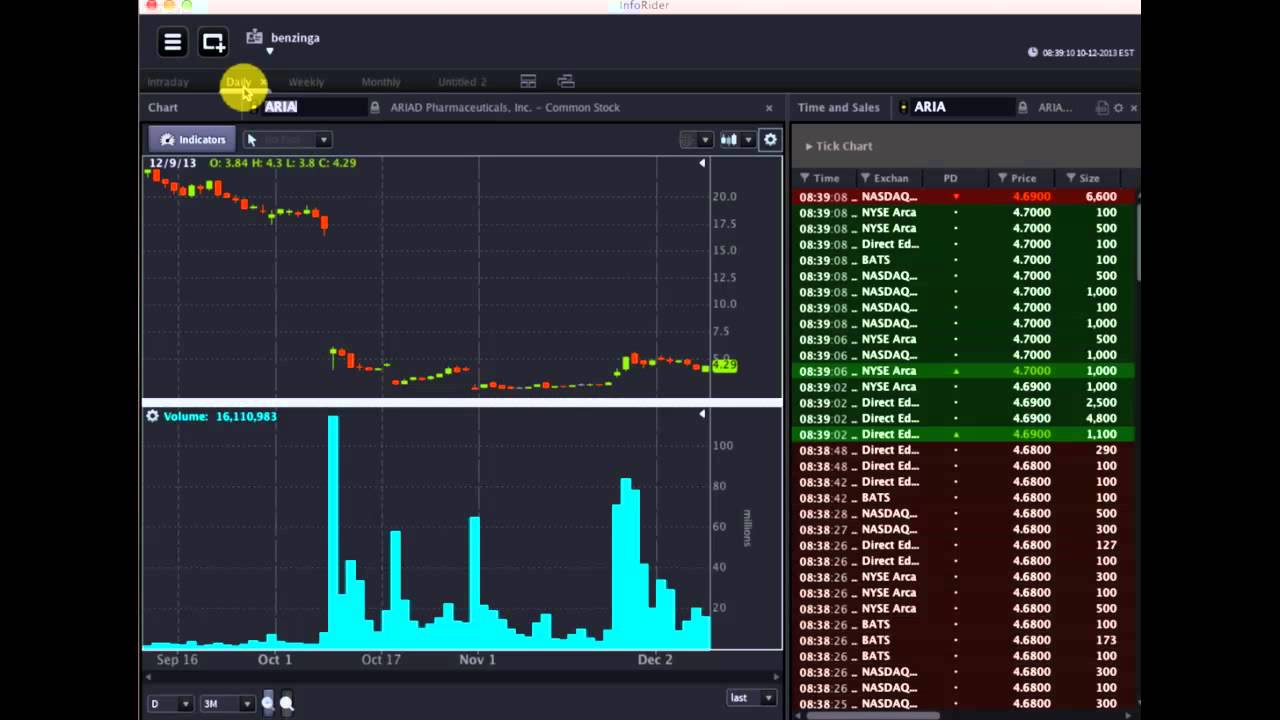This screenshot has height=720, width=1280.
Task: Open the candlestick chart type dropdown
Action: [x=737, y=140]
